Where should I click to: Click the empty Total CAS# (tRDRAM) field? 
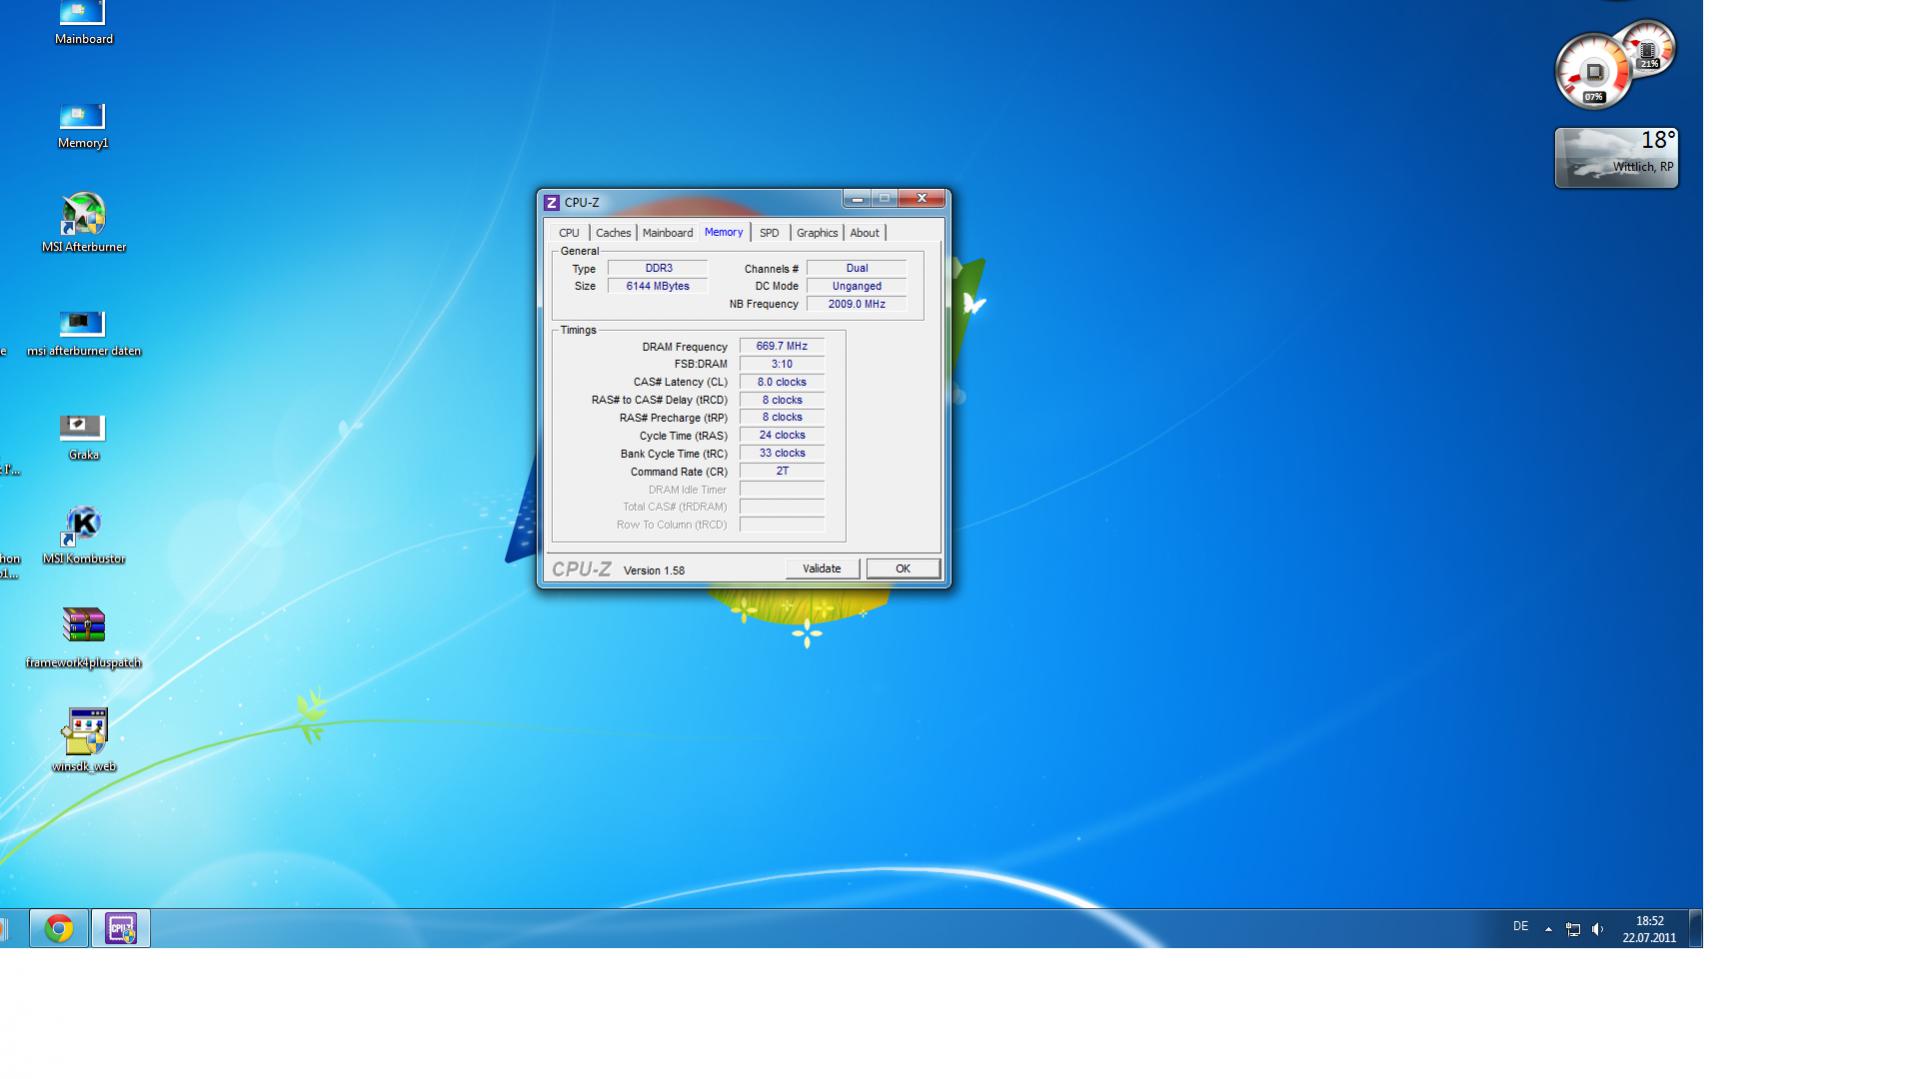click(782, 507)
